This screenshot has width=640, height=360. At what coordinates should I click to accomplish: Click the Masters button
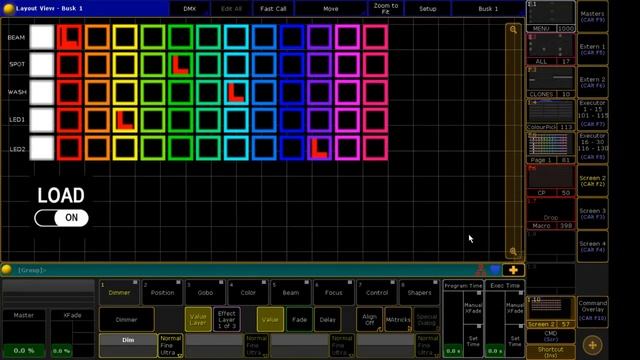click(x=593, y=16)
